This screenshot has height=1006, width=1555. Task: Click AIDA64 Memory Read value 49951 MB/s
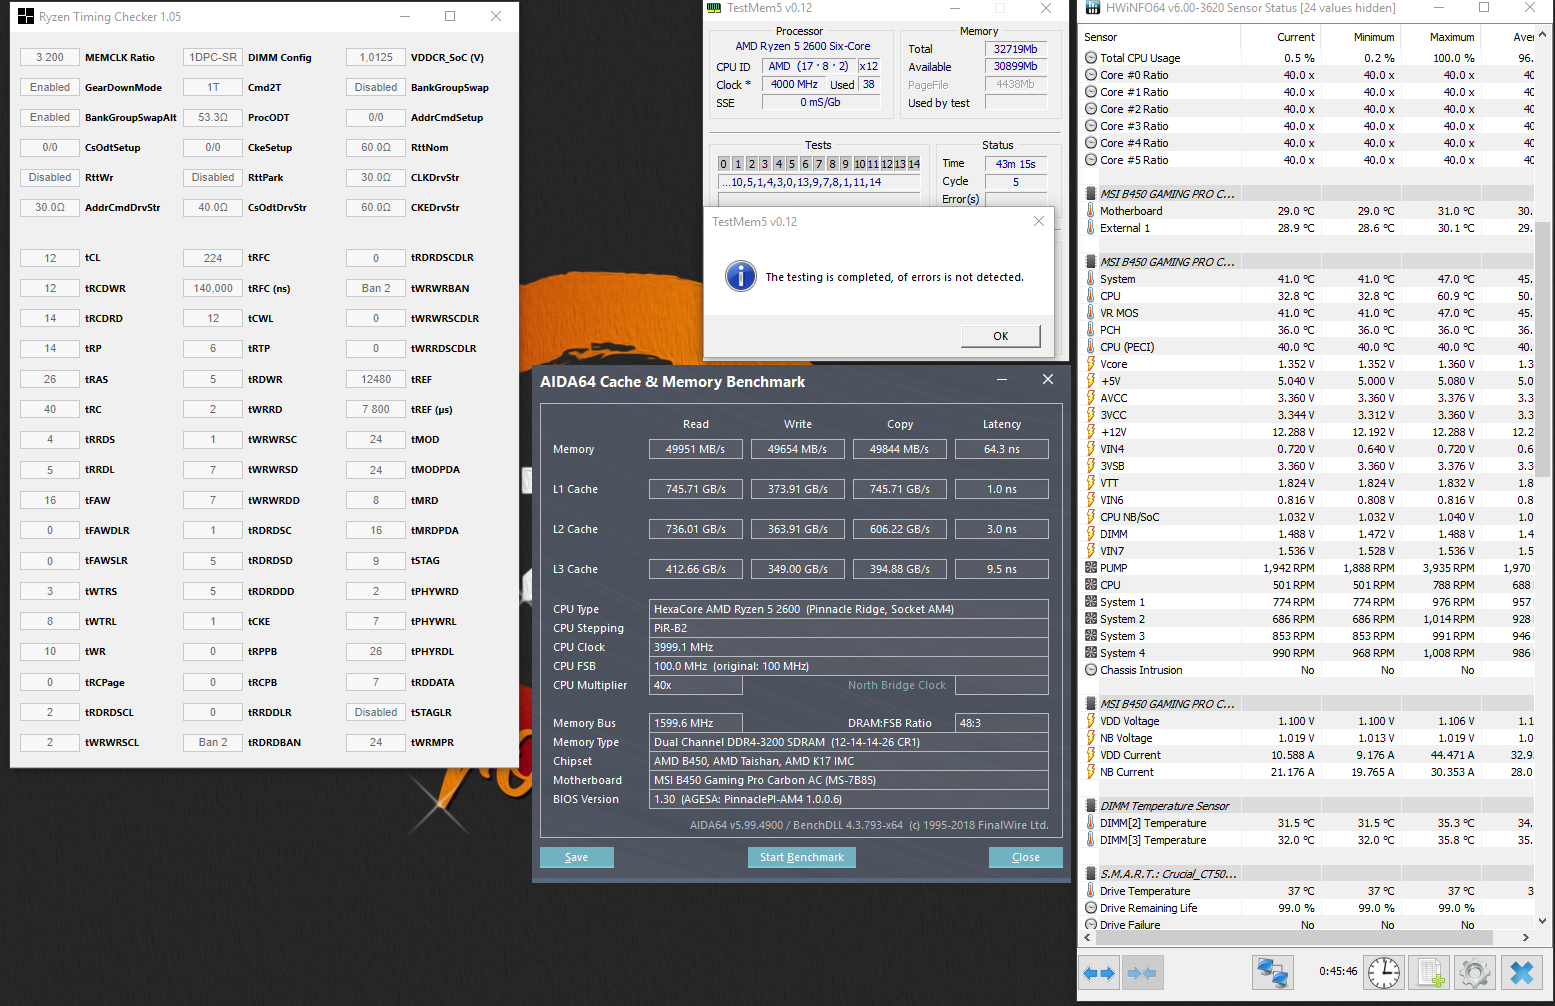pos(696,449)
